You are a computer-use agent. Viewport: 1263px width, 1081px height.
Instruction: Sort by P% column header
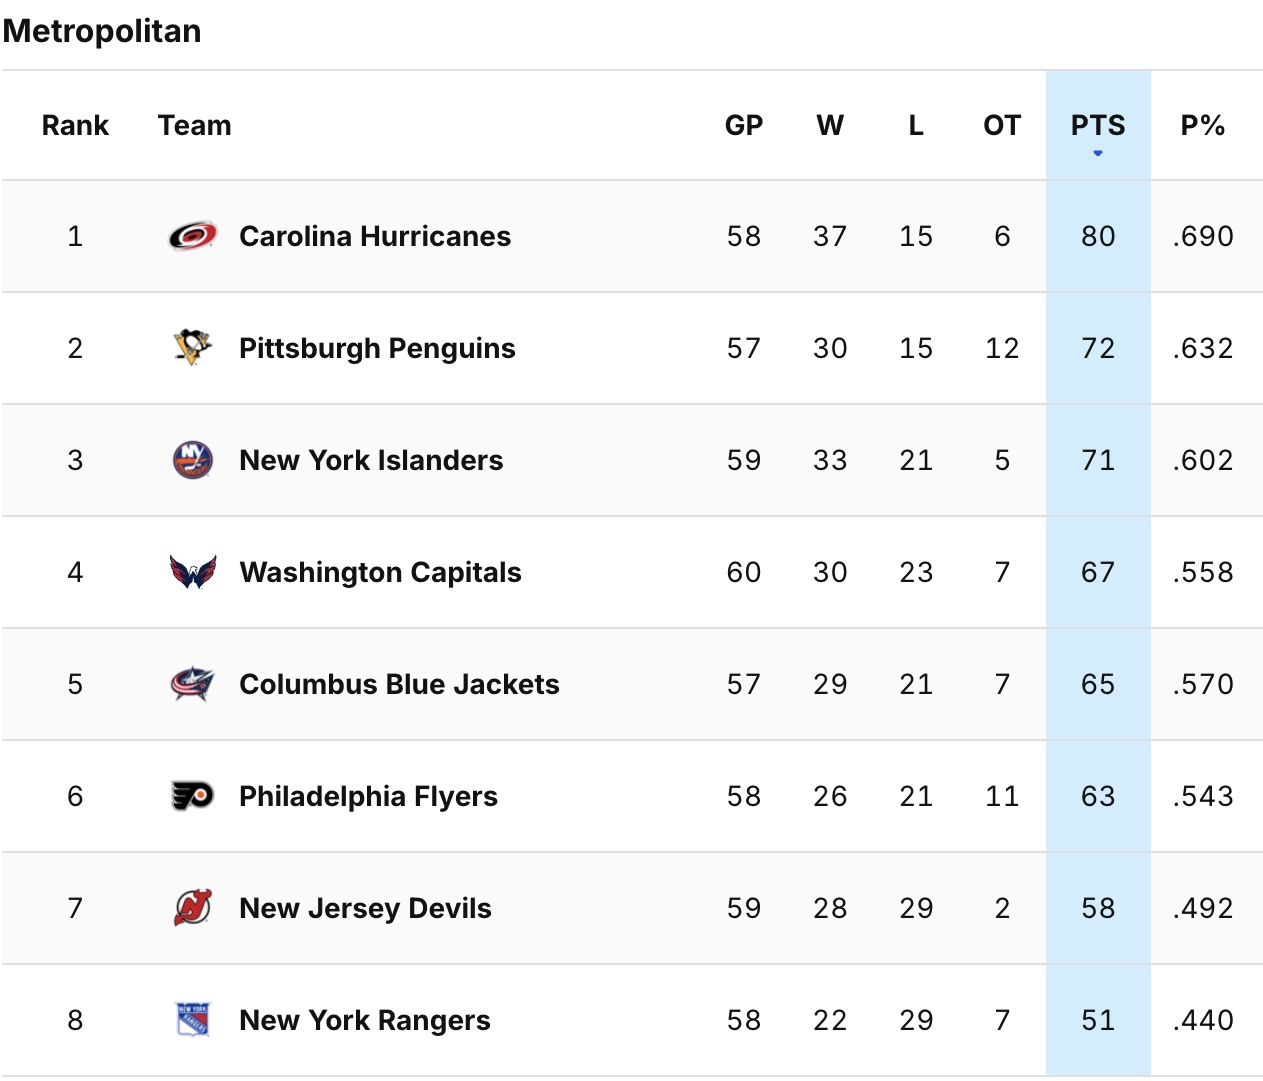pos(1202,125)
